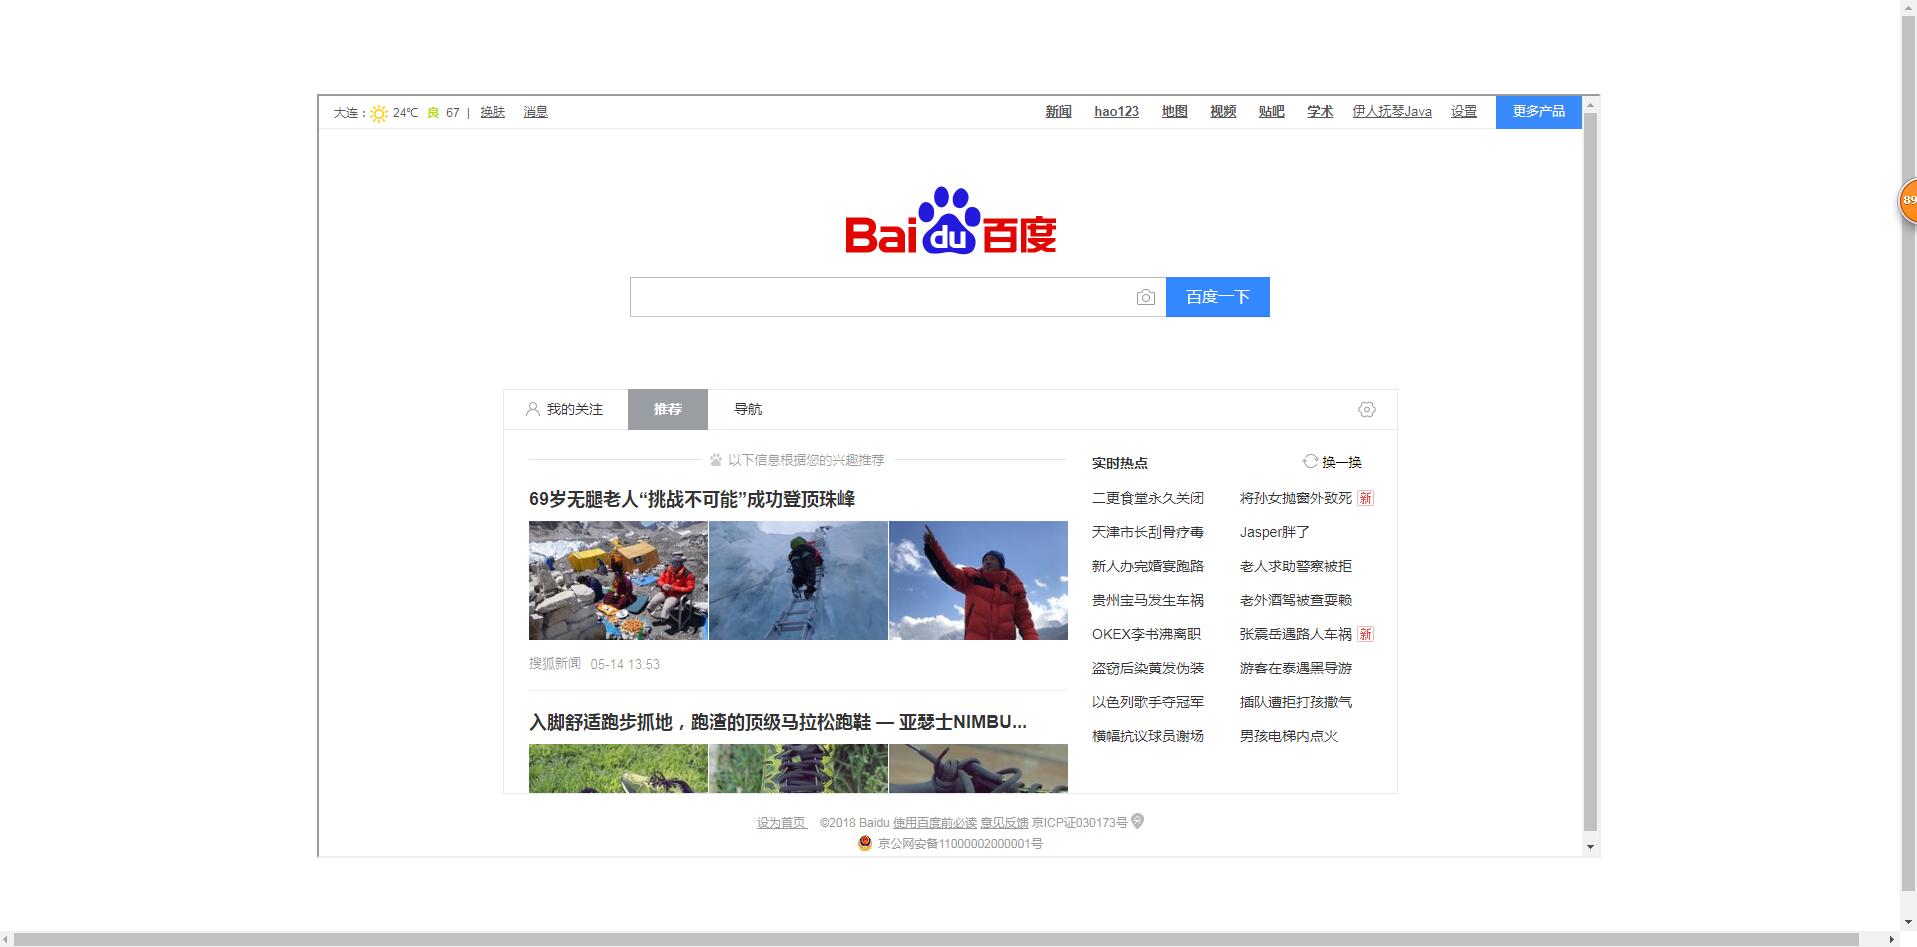Click the person icon beside 我的关注
Screen dimensions: 1917x947
tap(531, 408)
